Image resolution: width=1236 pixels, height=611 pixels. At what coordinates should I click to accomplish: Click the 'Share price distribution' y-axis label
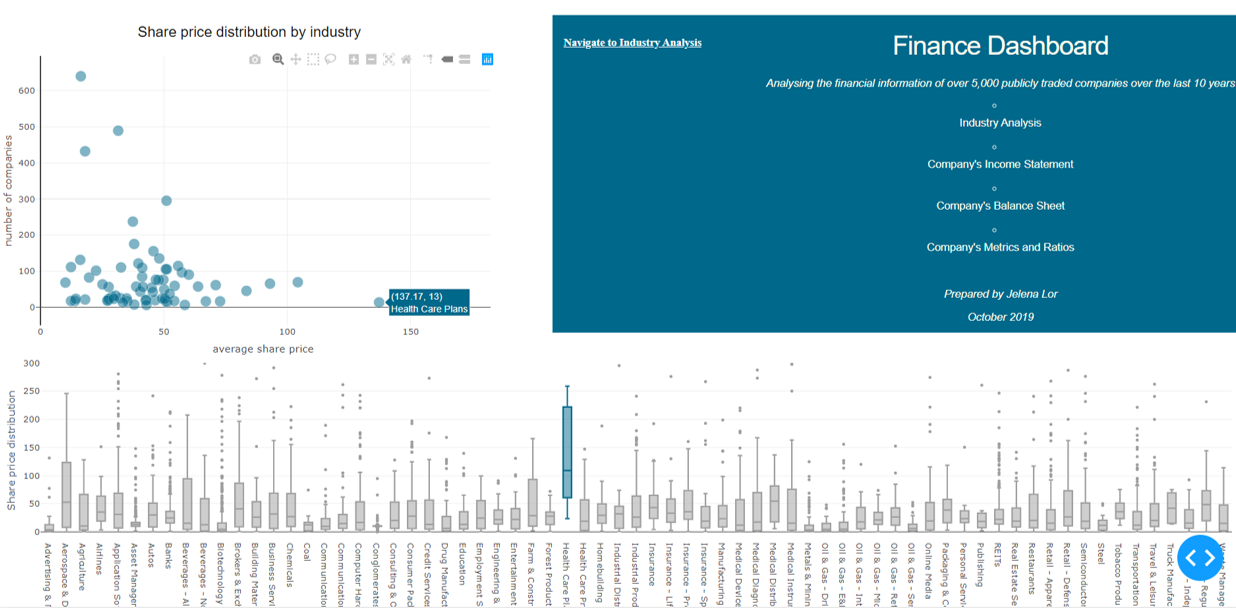click(x=12, y=451)
